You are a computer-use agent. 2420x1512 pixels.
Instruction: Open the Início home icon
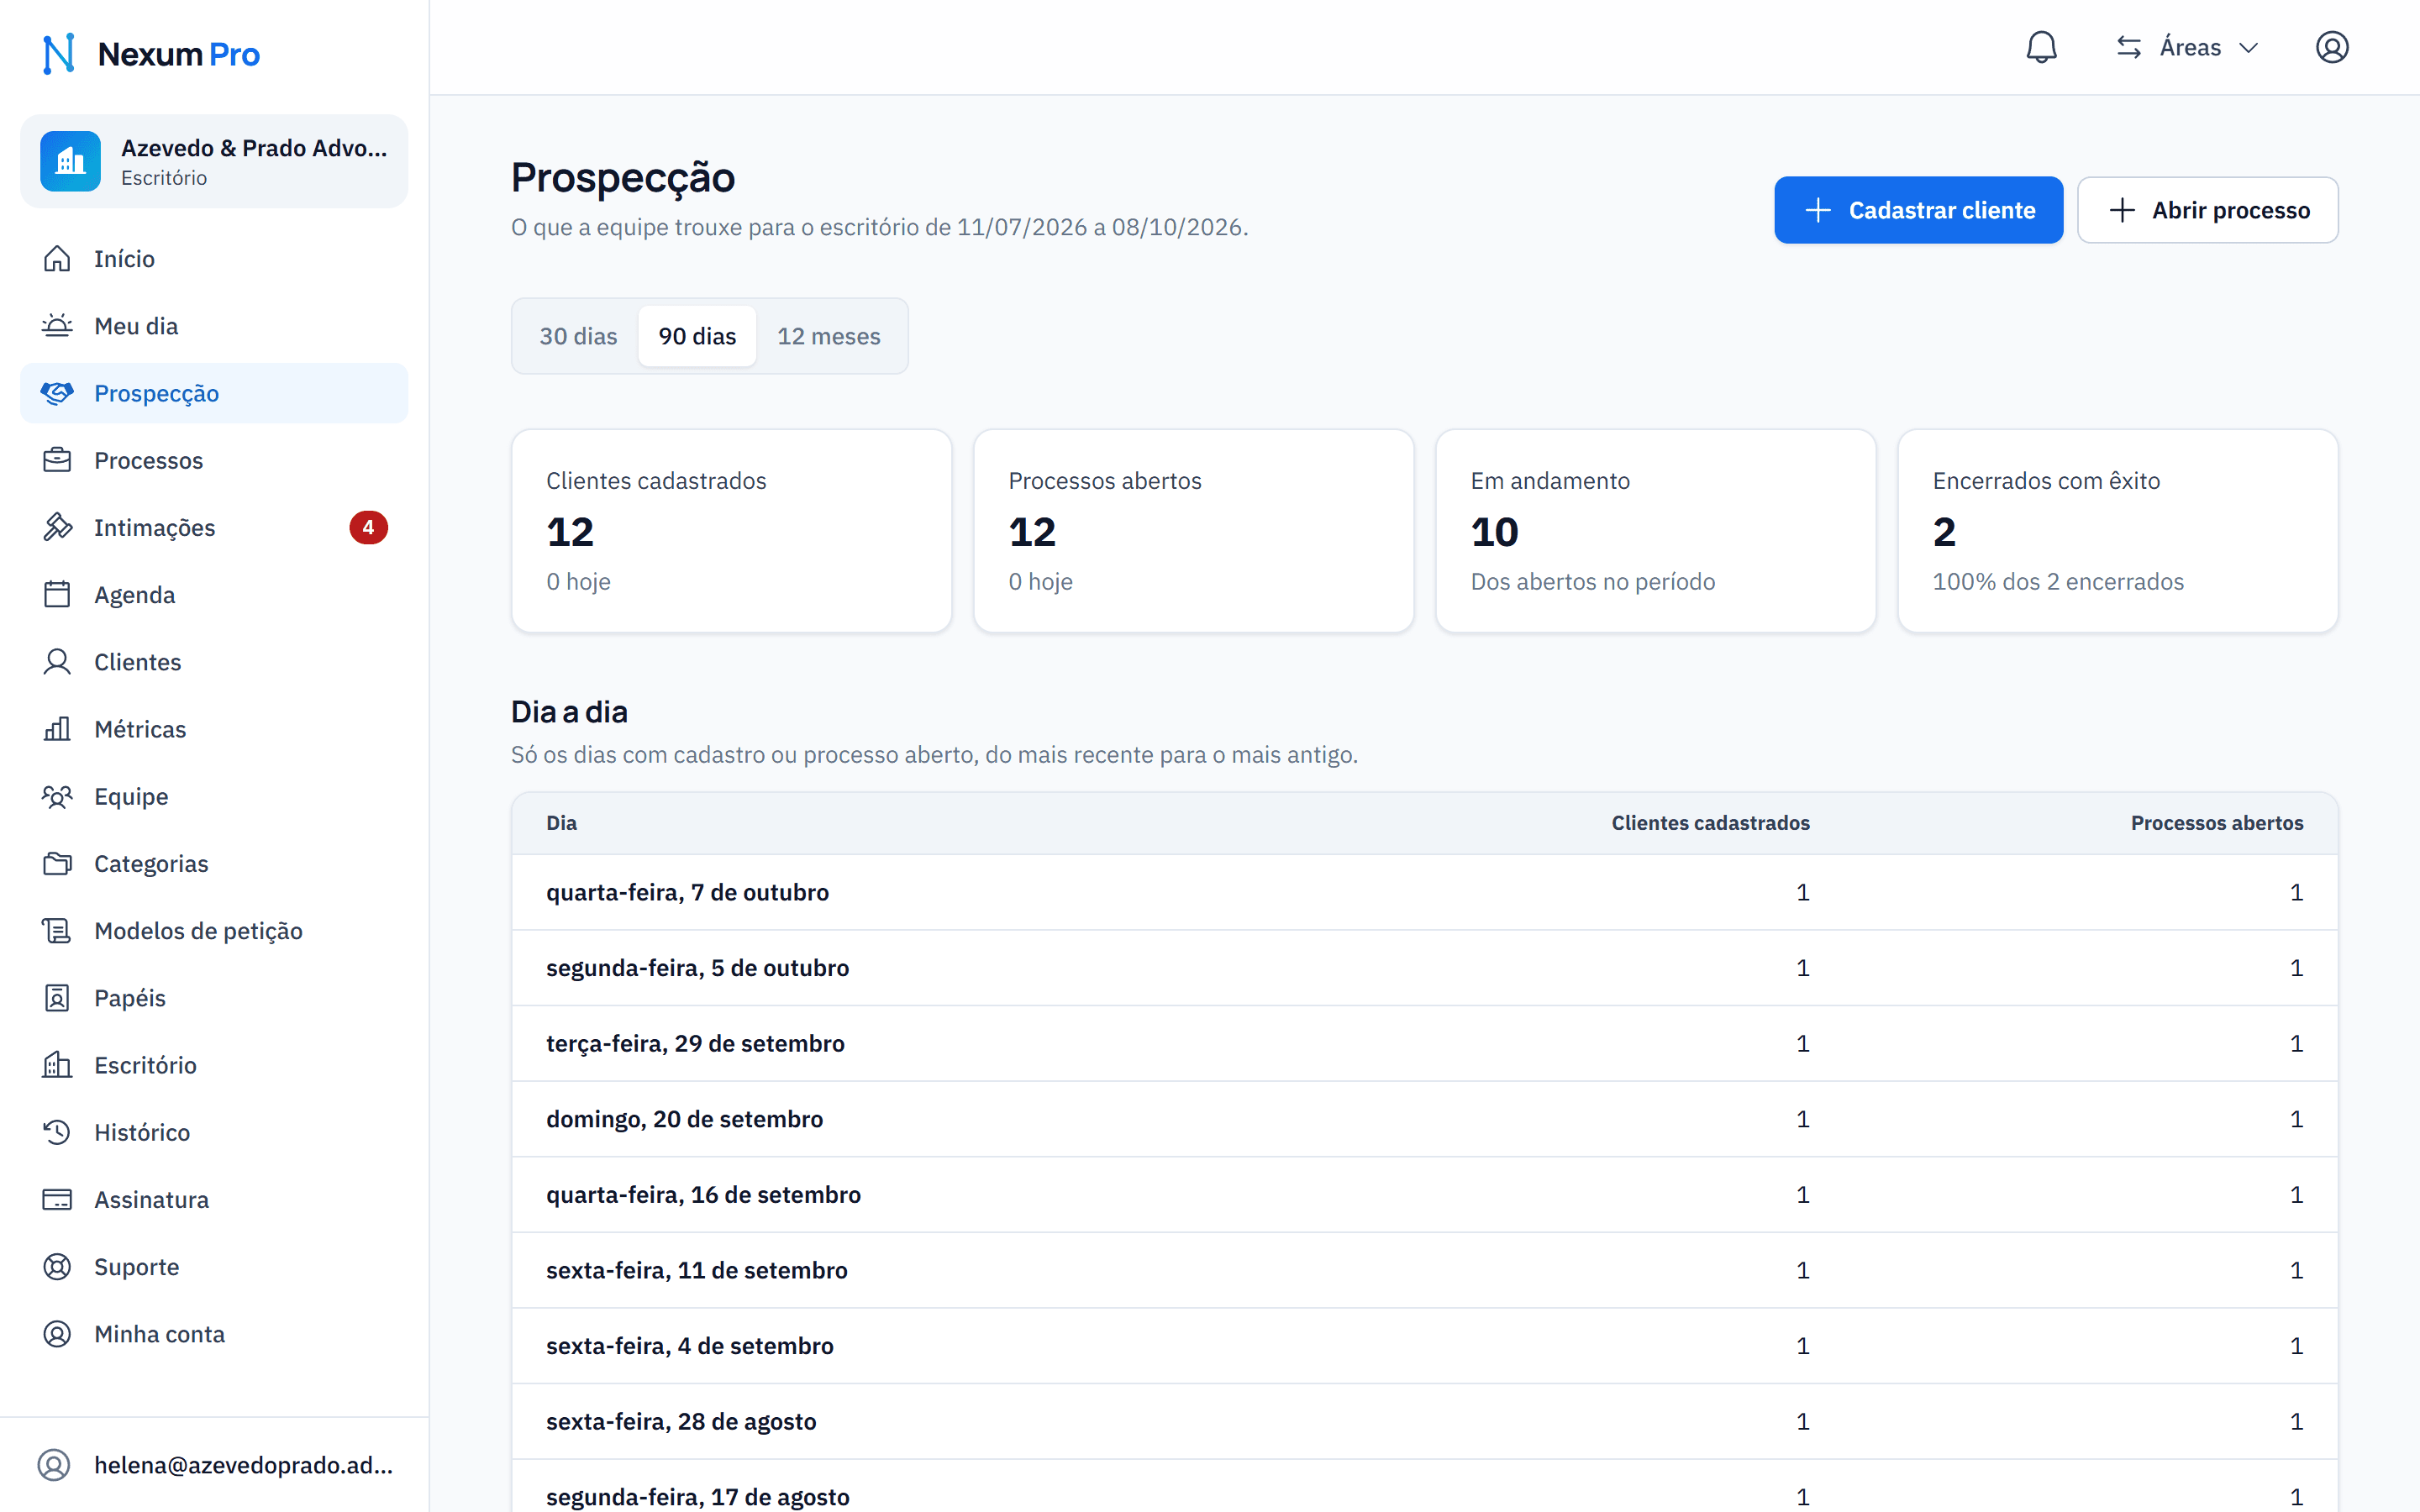tap(57, 259)
